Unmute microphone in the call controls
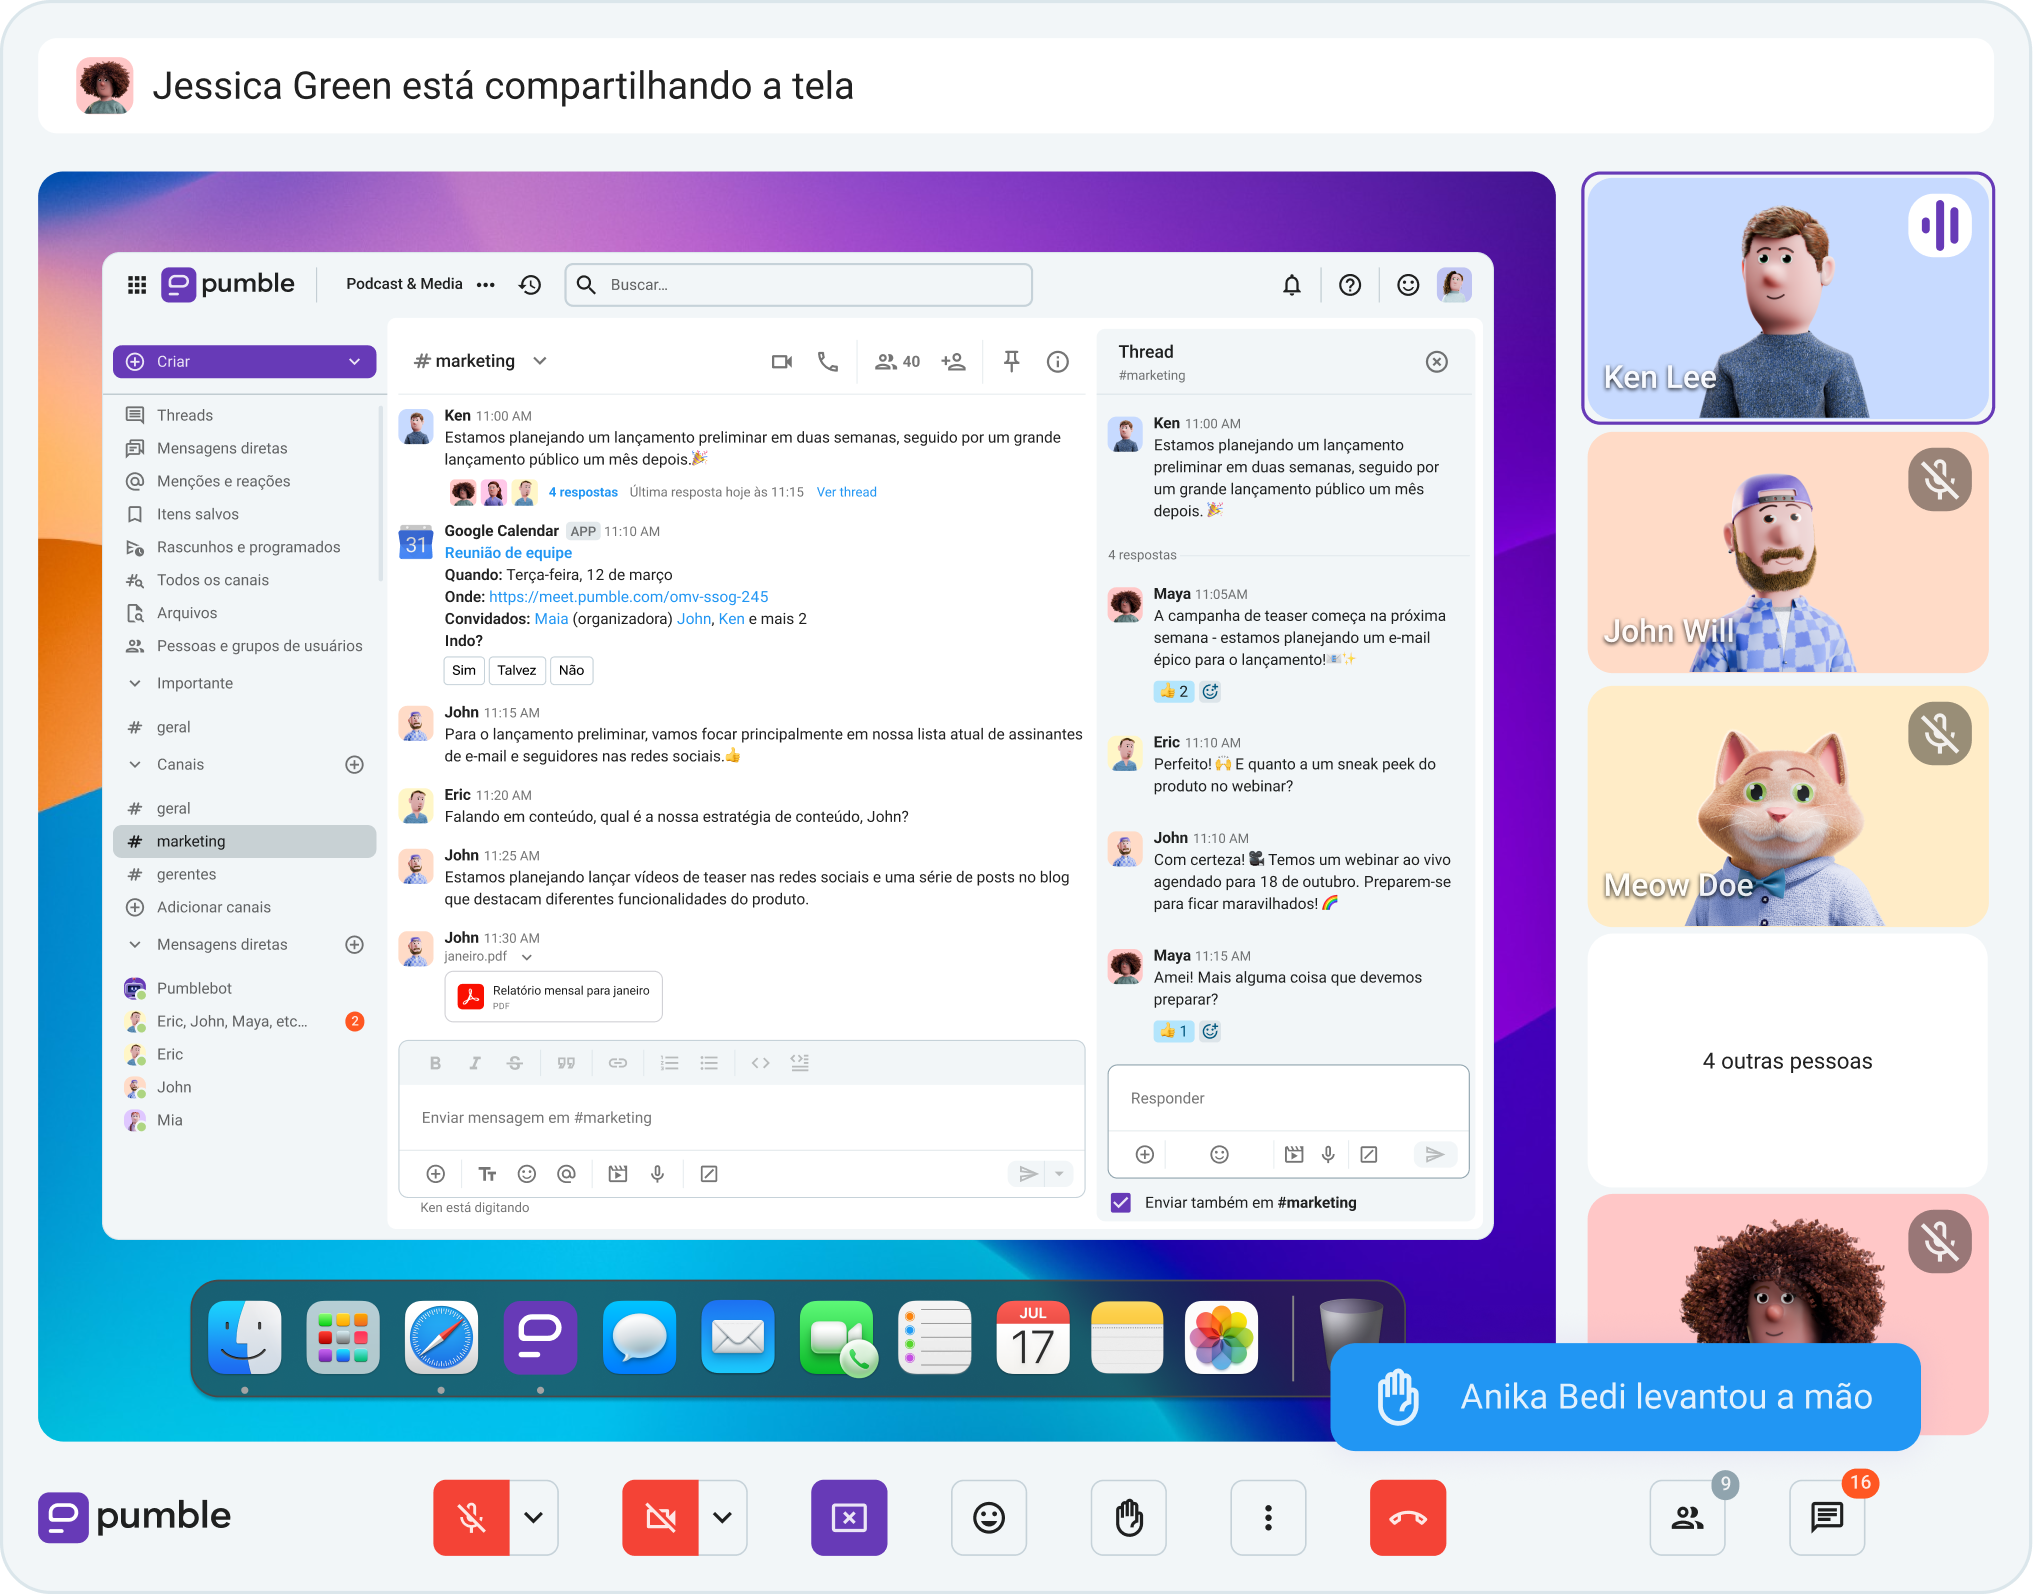2033x1594 pixels. pyautogui.click(x=471, y=1517)
